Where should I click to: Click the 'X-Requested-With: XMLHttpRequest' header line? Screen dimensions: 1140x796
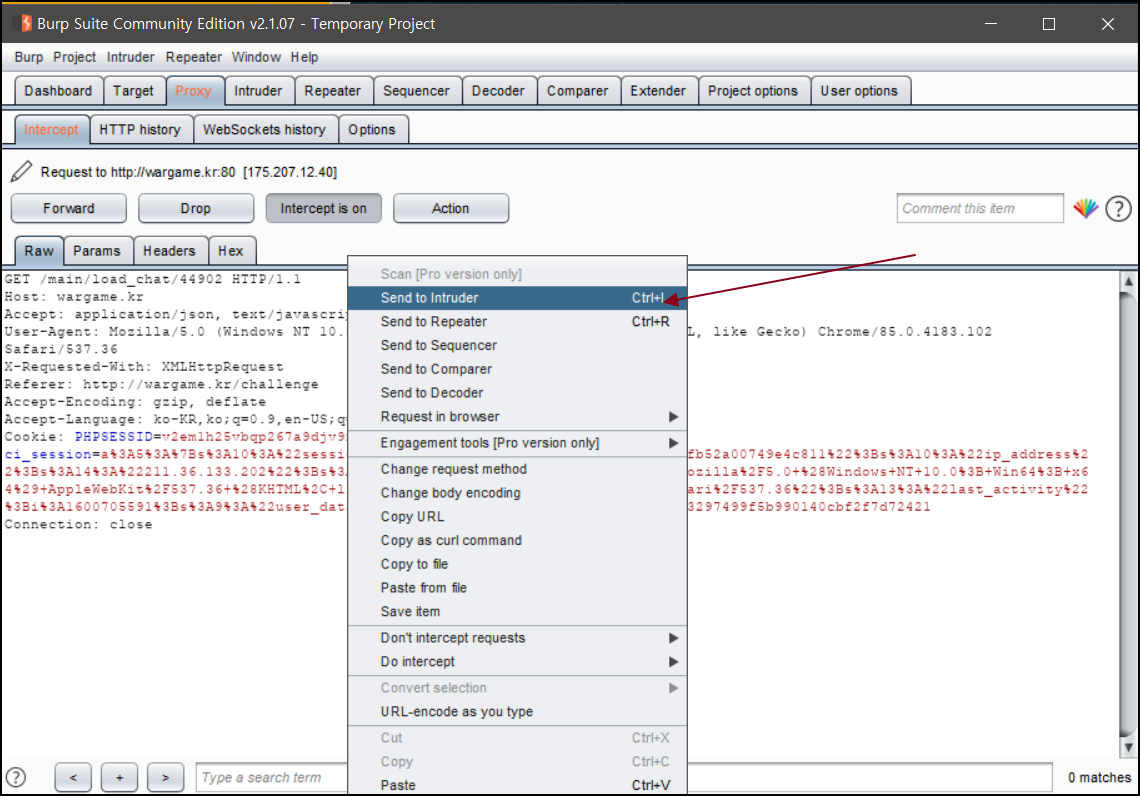point(144,366)
